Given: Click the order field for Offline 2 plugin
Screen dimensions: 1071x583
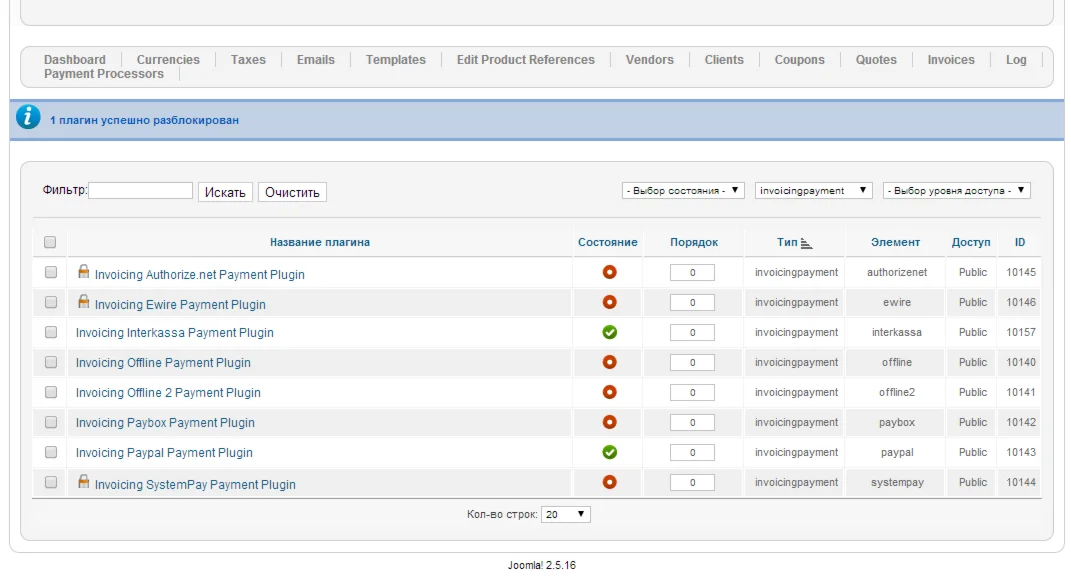Looking at the screenshot, I should (x=692, y=392).
